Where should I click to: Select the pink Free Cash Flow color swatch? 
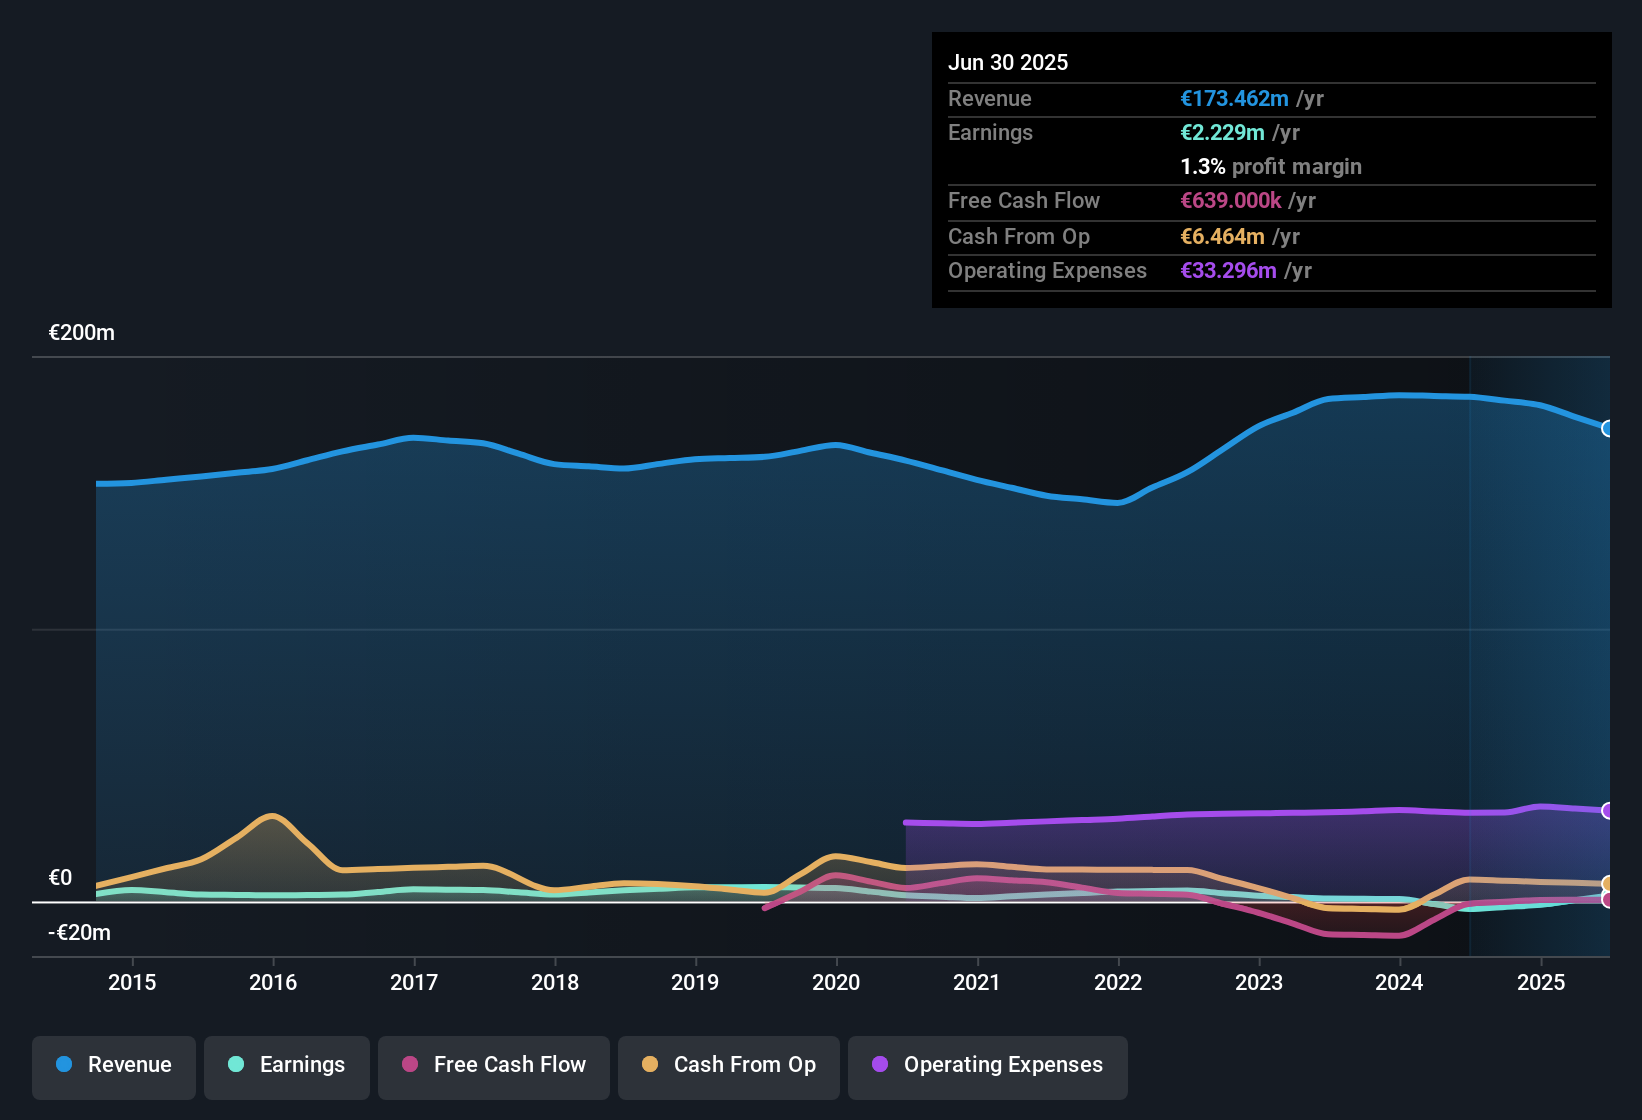coord(410,1065)
